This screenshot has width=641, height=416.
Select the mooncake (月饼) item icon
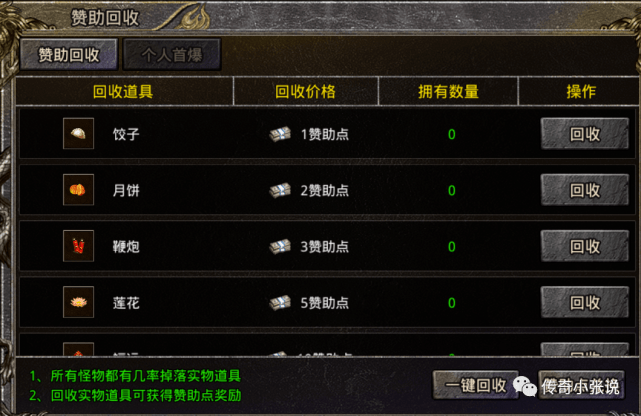pyautogui.click(x=78, y=190)
